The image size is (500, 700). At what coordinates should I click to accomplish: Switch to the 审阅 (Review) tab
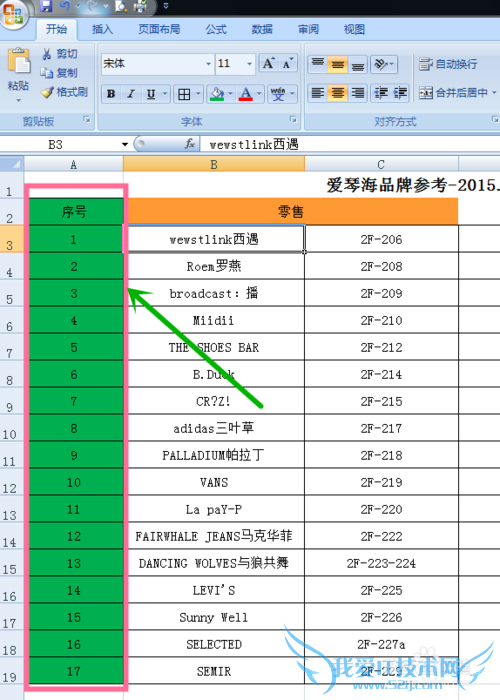pos(308,29)
